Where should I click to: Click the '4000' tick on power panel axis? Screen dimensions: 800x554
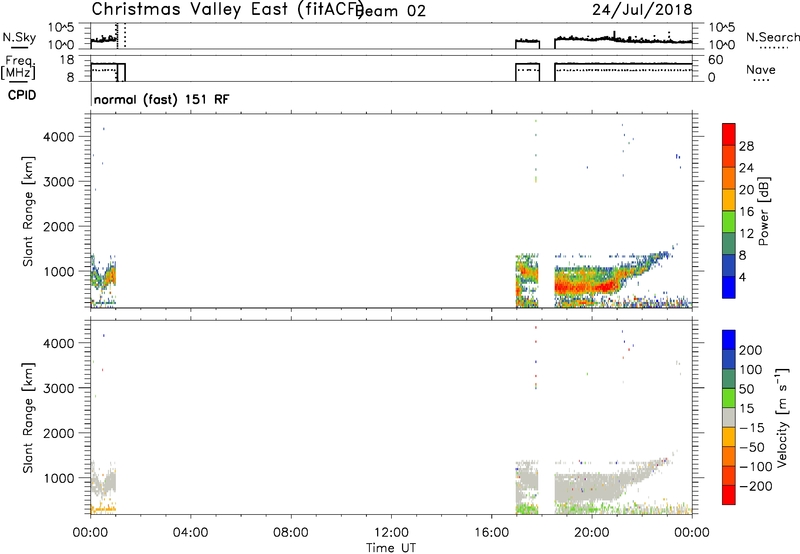click(x=61, y=137)
